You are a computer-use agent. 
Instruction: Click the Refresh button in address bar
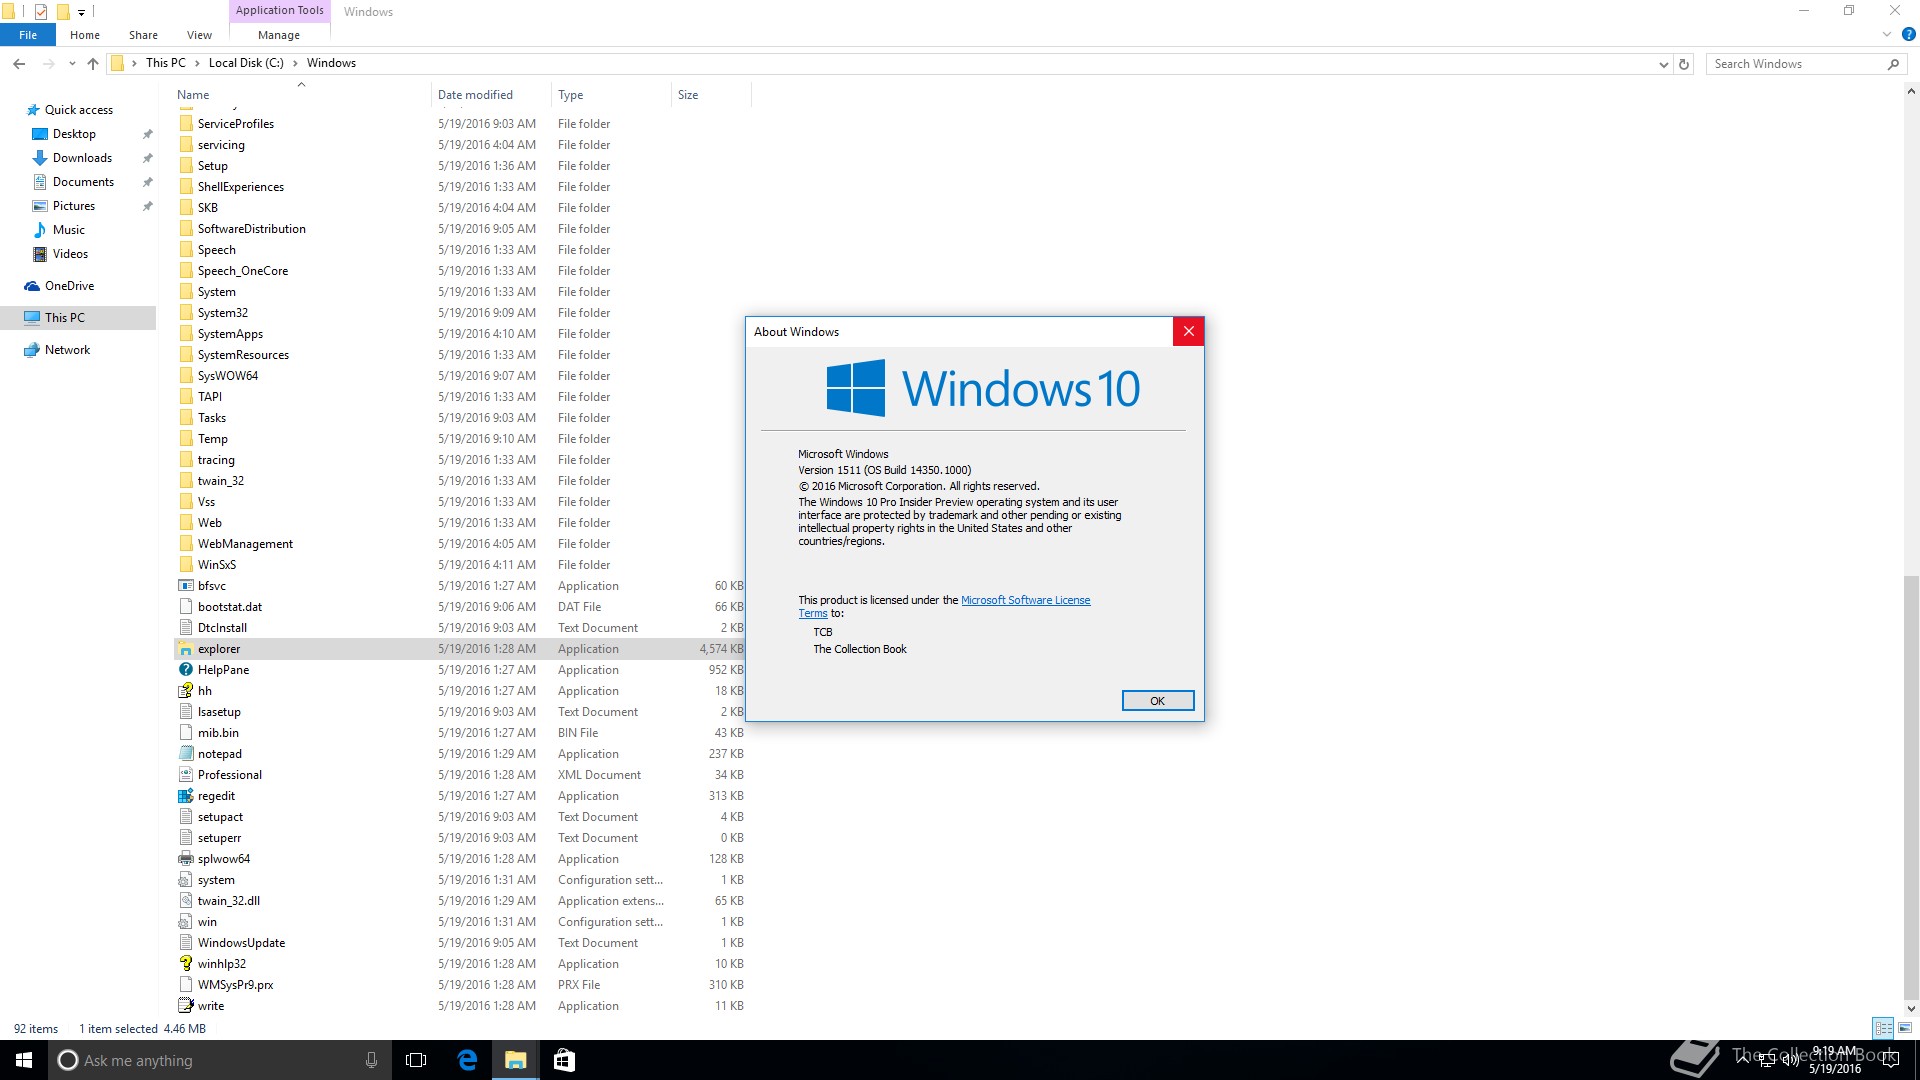[x=1684, y=64]
